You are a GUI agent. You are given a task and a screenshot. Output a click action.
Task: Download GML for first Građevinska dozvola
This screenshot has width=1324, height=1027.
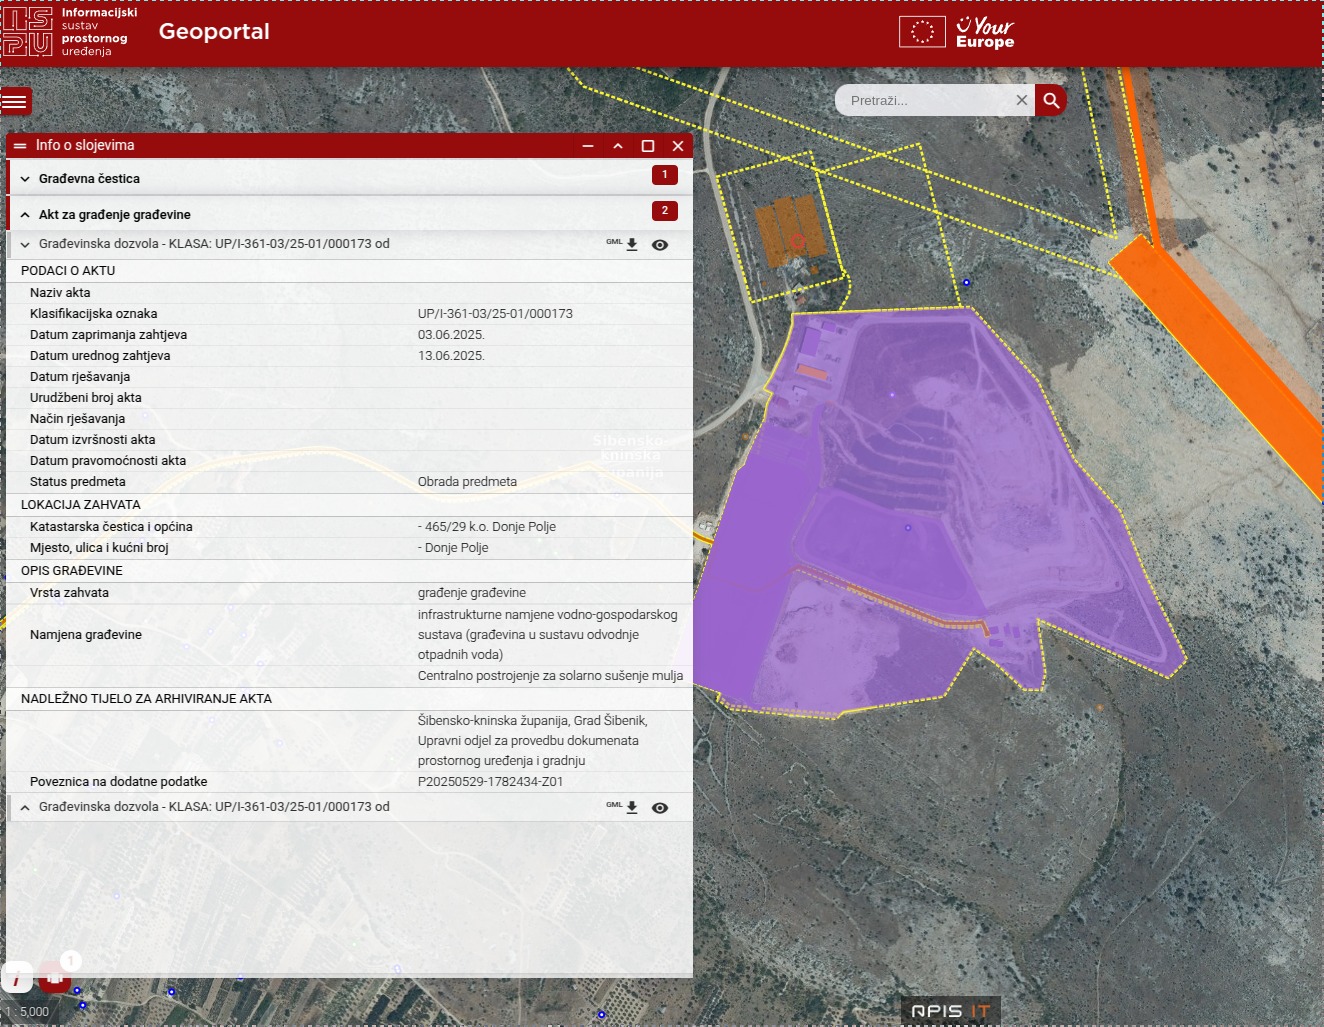coord(631,244)
